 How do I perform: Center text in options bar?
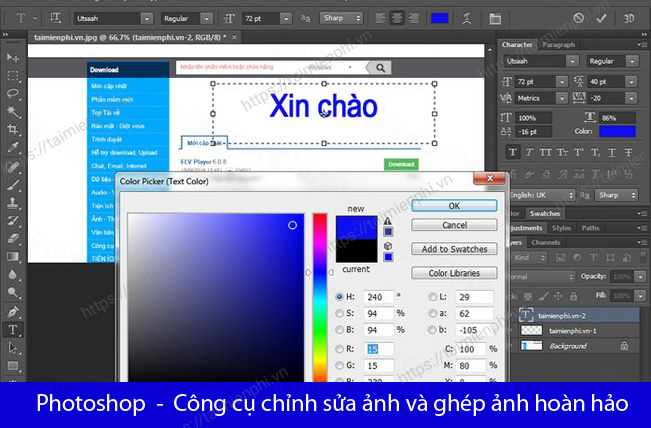click(397, 18)
